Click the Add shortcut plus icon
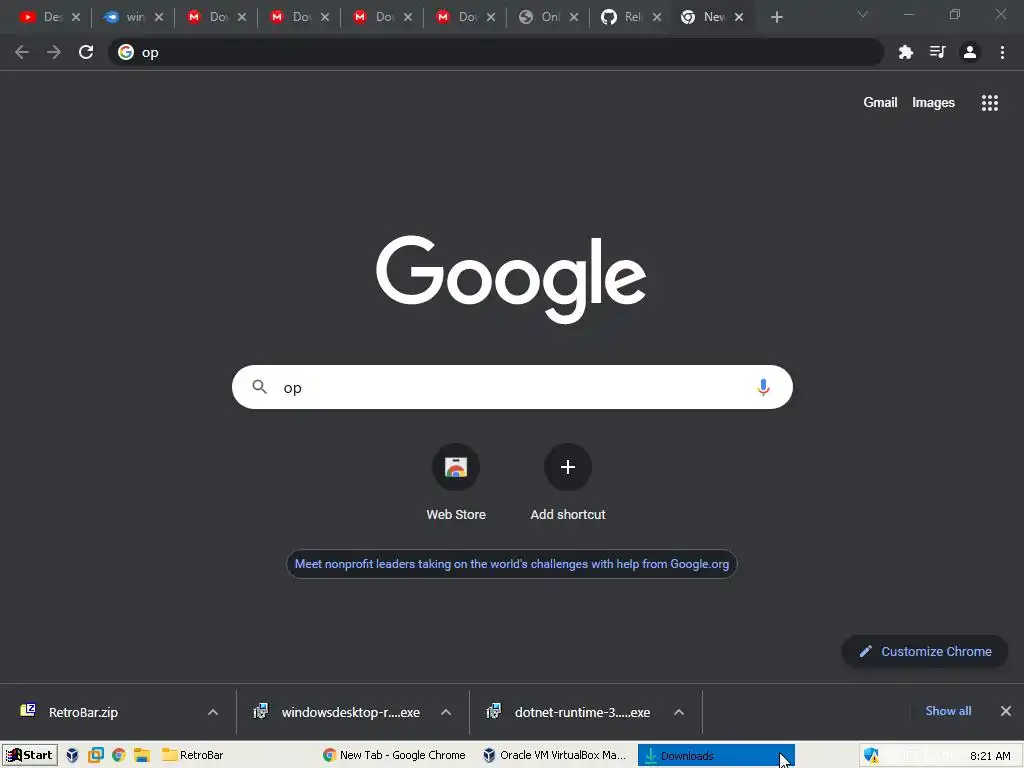1024x768 pixels. tap(568, 467)
